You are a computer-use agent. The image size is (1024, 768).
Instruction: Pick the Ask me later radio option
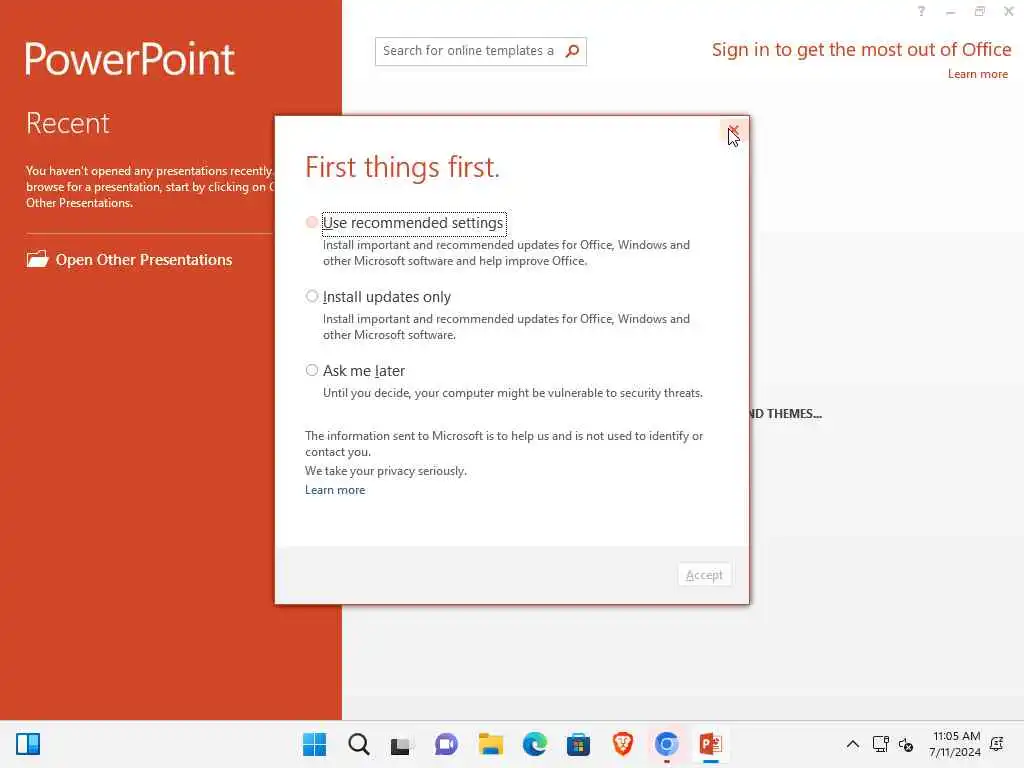(312, 370)
